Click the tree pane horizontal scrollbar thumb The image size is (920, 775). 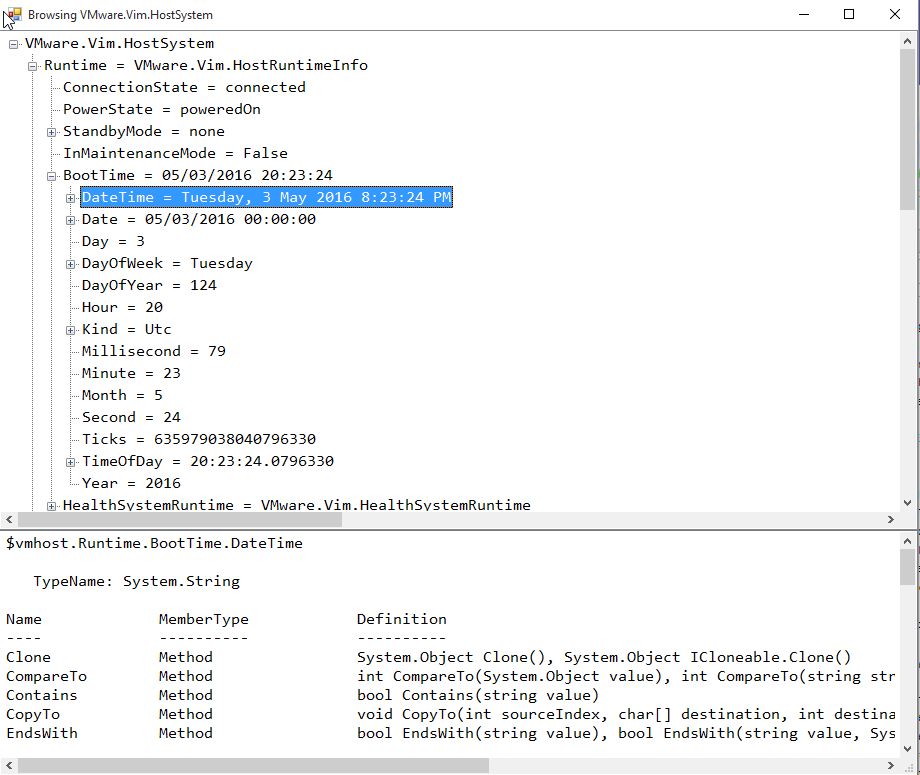[x=180, y=519]
